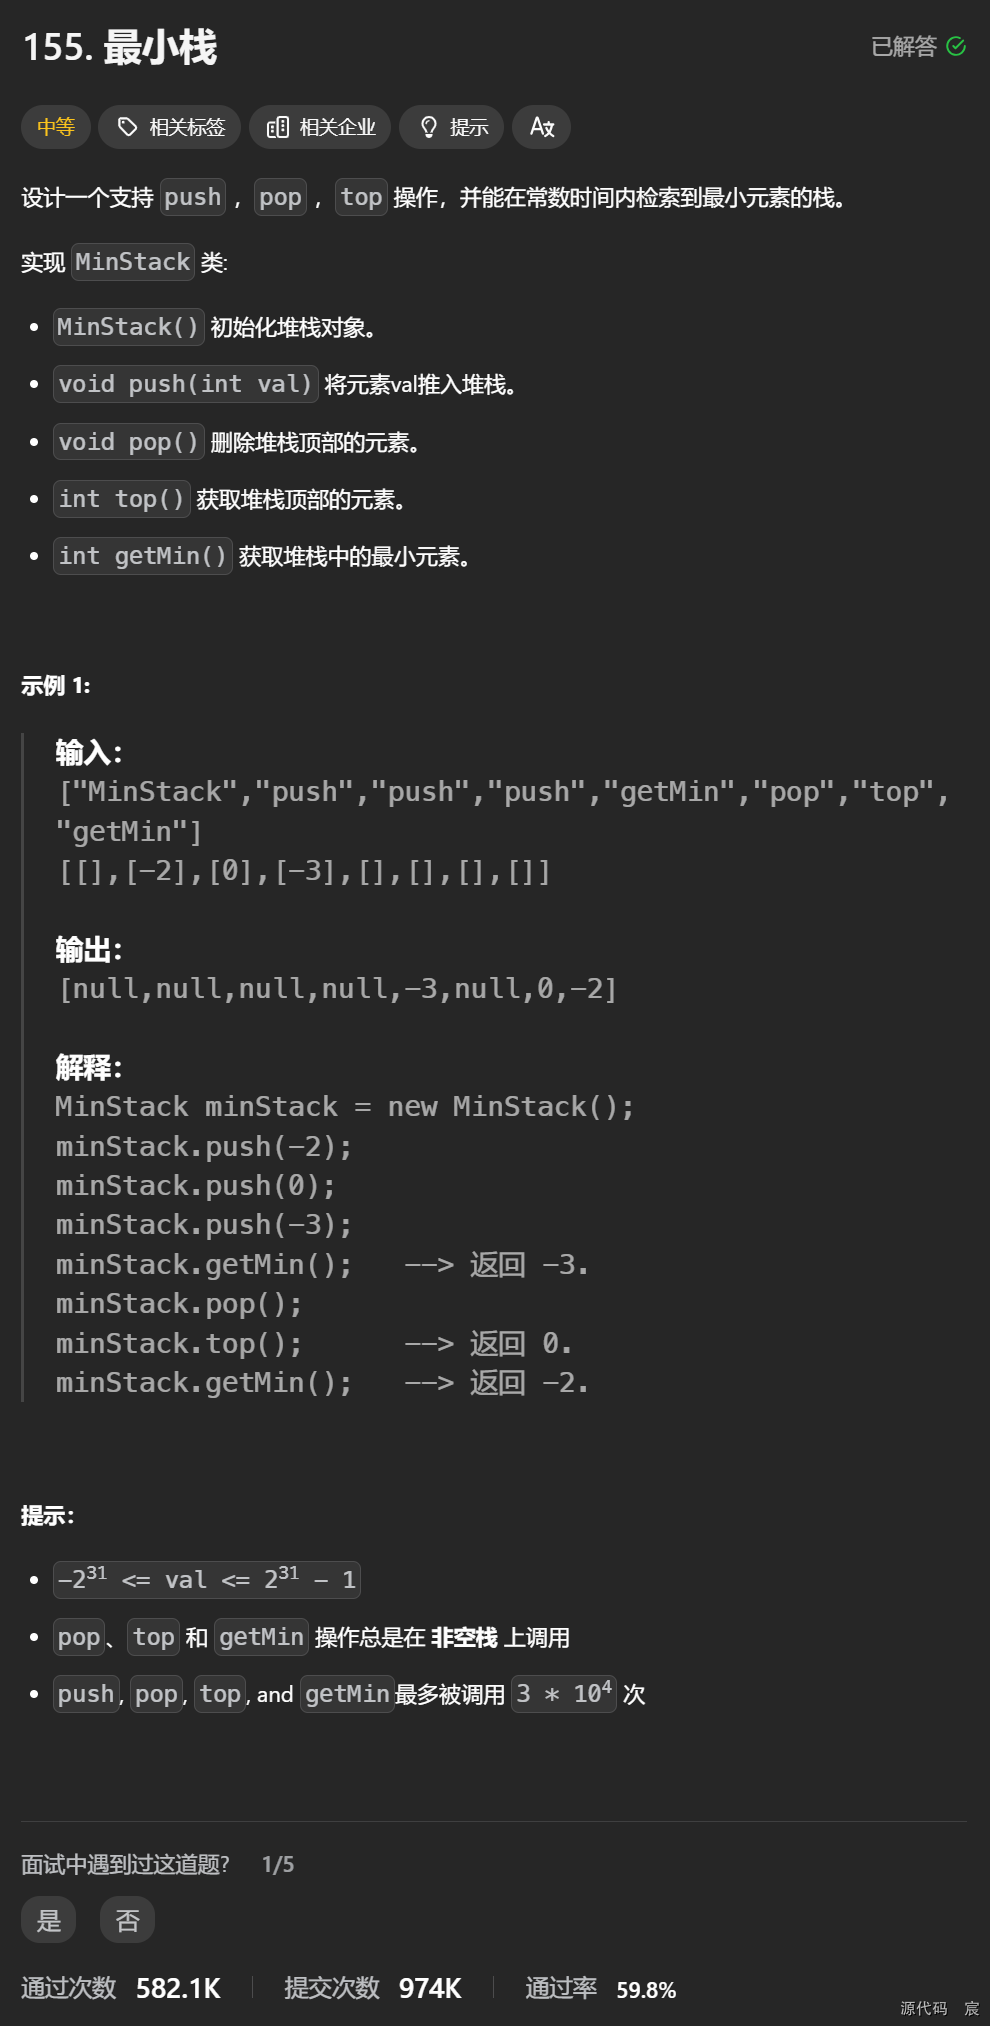Click the translate language icon

coord(542,127)
